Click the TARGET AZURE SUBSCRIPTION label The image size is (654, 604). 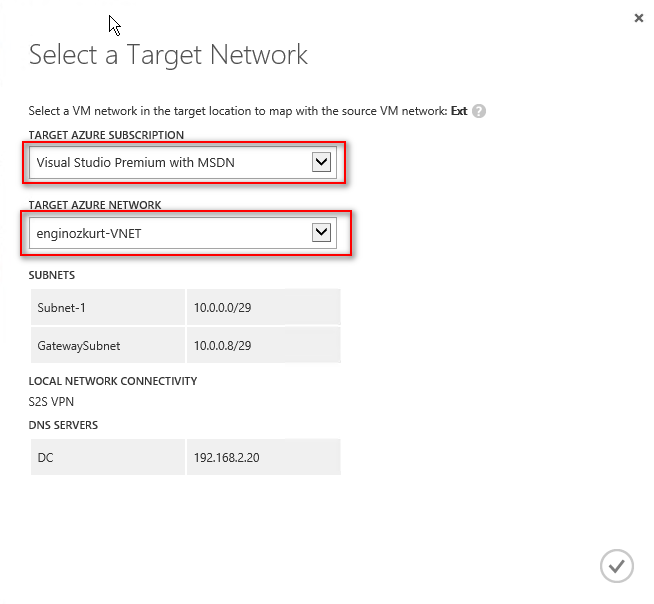[x=106, y=135]
